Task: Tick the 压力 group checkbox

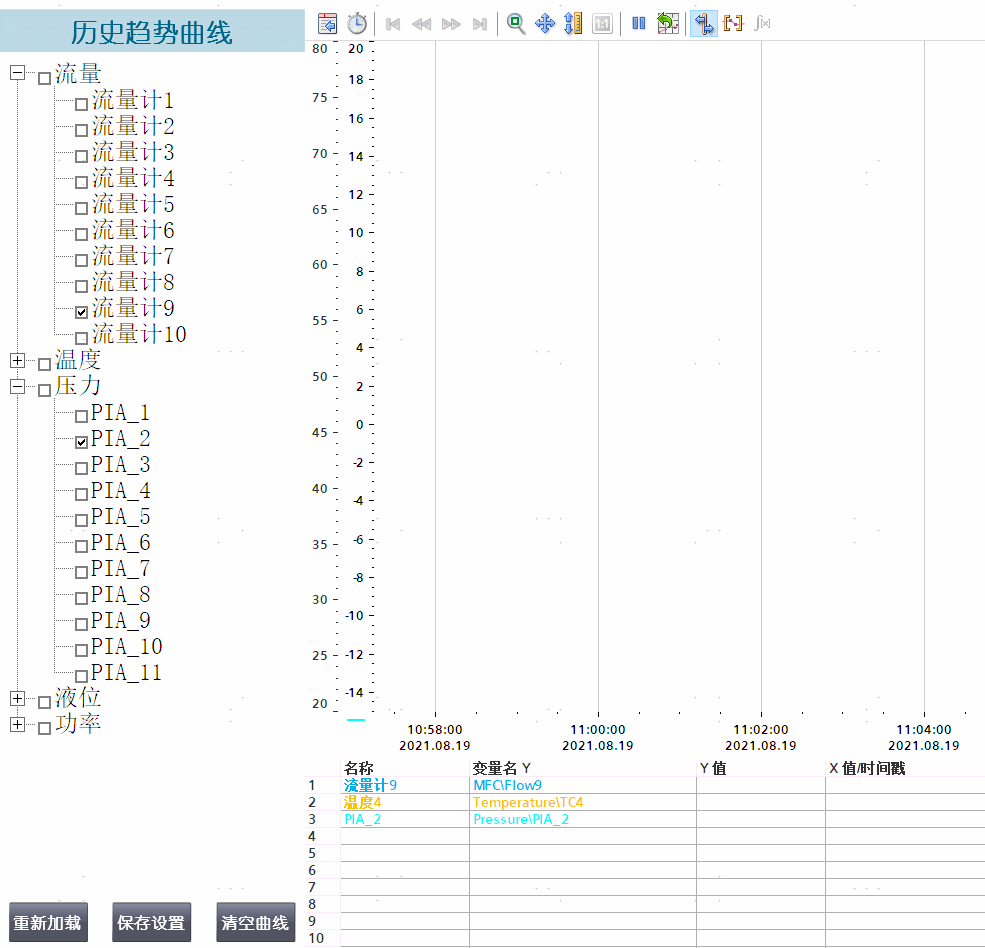Action: pyautogui.click(x=44, y=390)
